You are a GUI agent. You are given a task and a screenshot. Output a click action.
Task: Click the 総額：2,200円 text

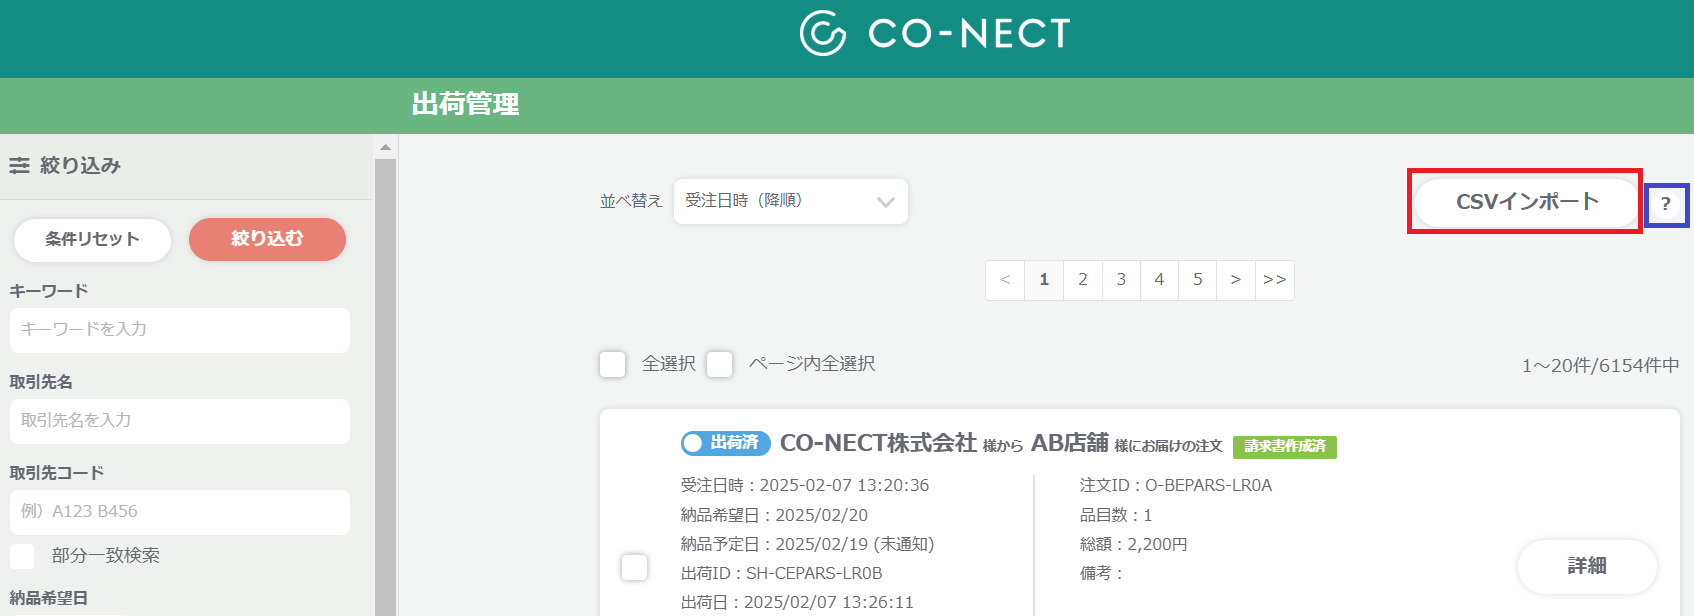1134,544
